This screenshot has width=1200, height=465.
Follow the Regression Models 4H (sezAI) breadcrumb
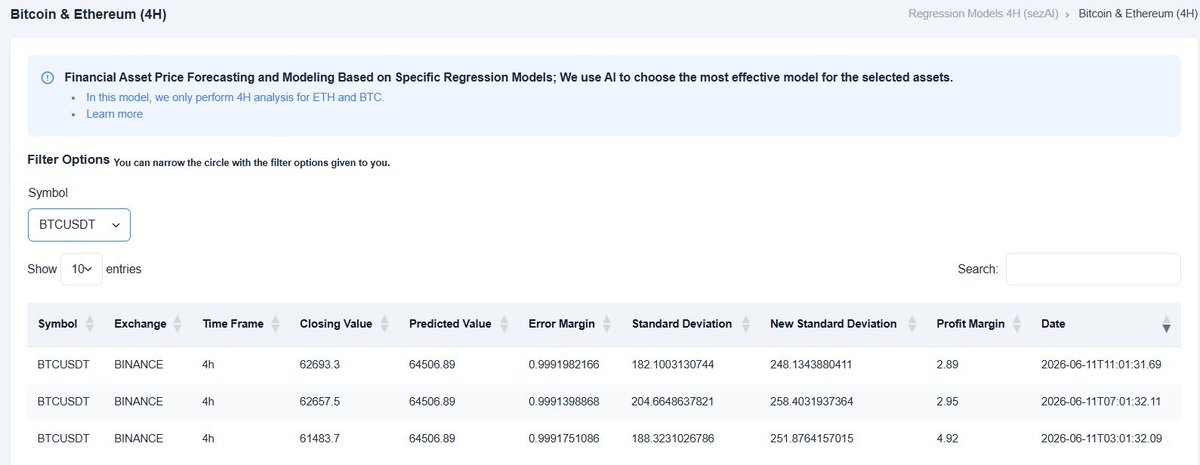983,15
